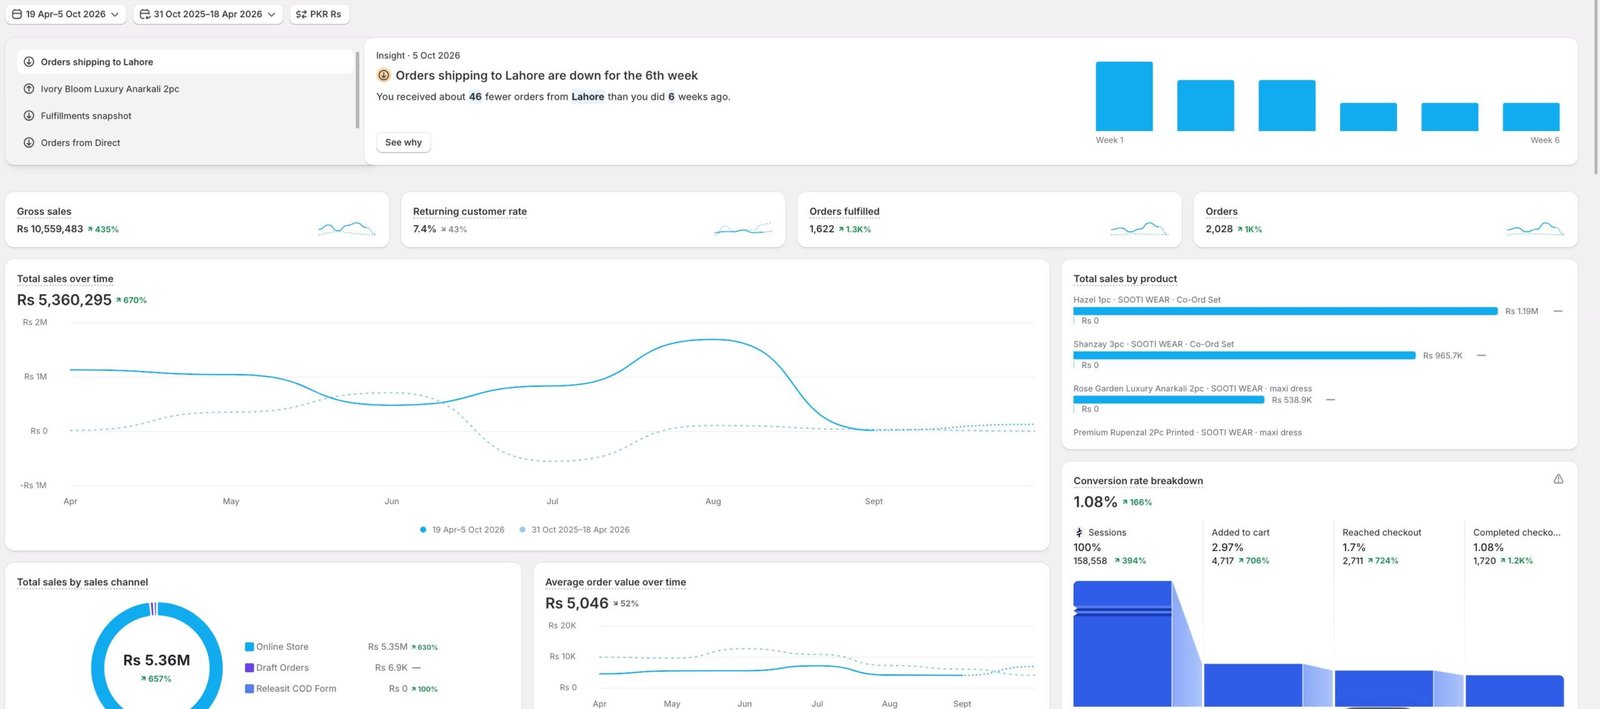Click the Week 1 bar in the insight chart
Screen dimensions: 1600x709
click(1124, 96)
